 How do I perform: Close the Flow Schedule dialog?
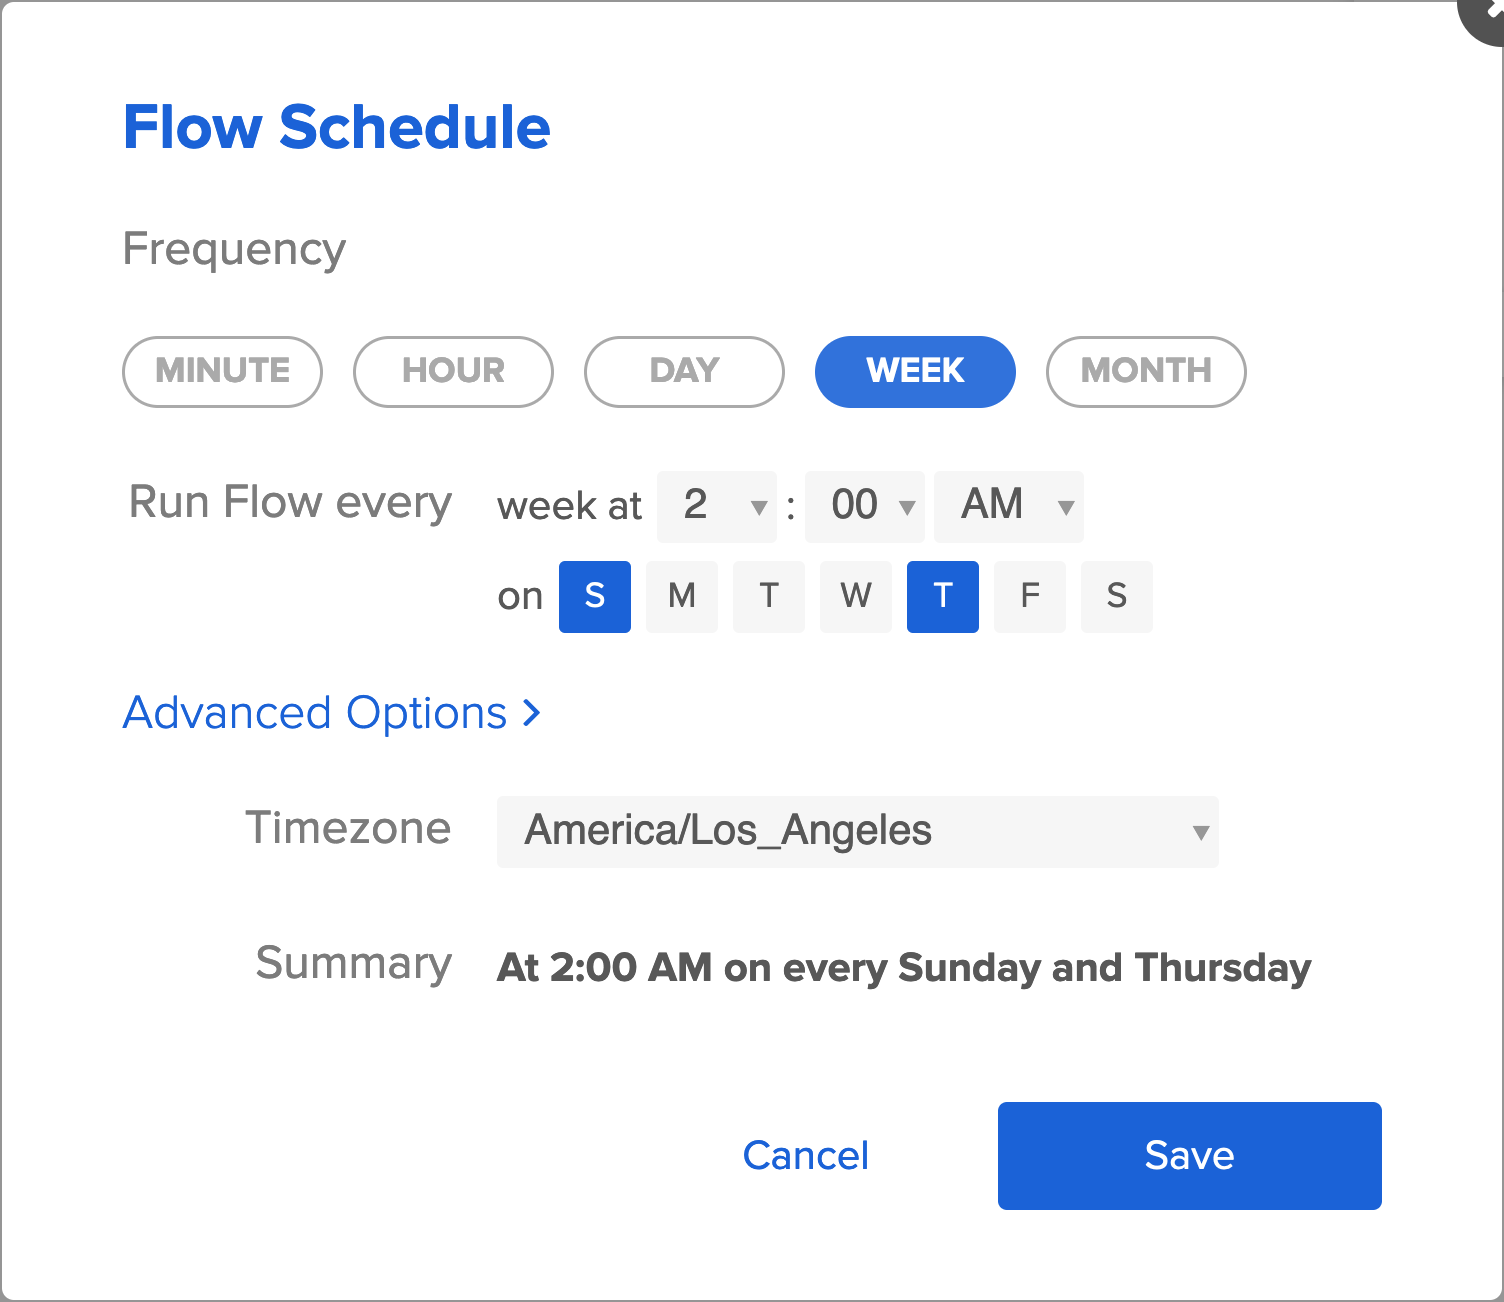[1486, 12]
